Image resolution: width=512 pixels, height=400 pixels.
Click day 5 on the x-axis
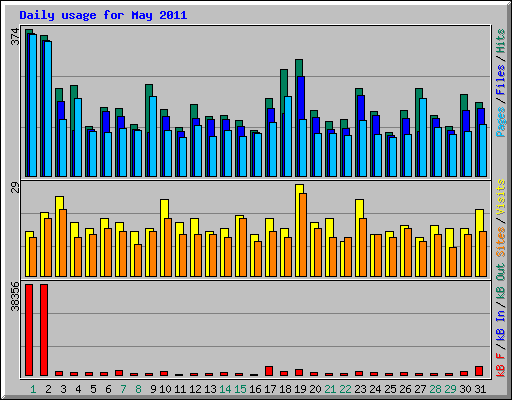(x=93, y=389)
